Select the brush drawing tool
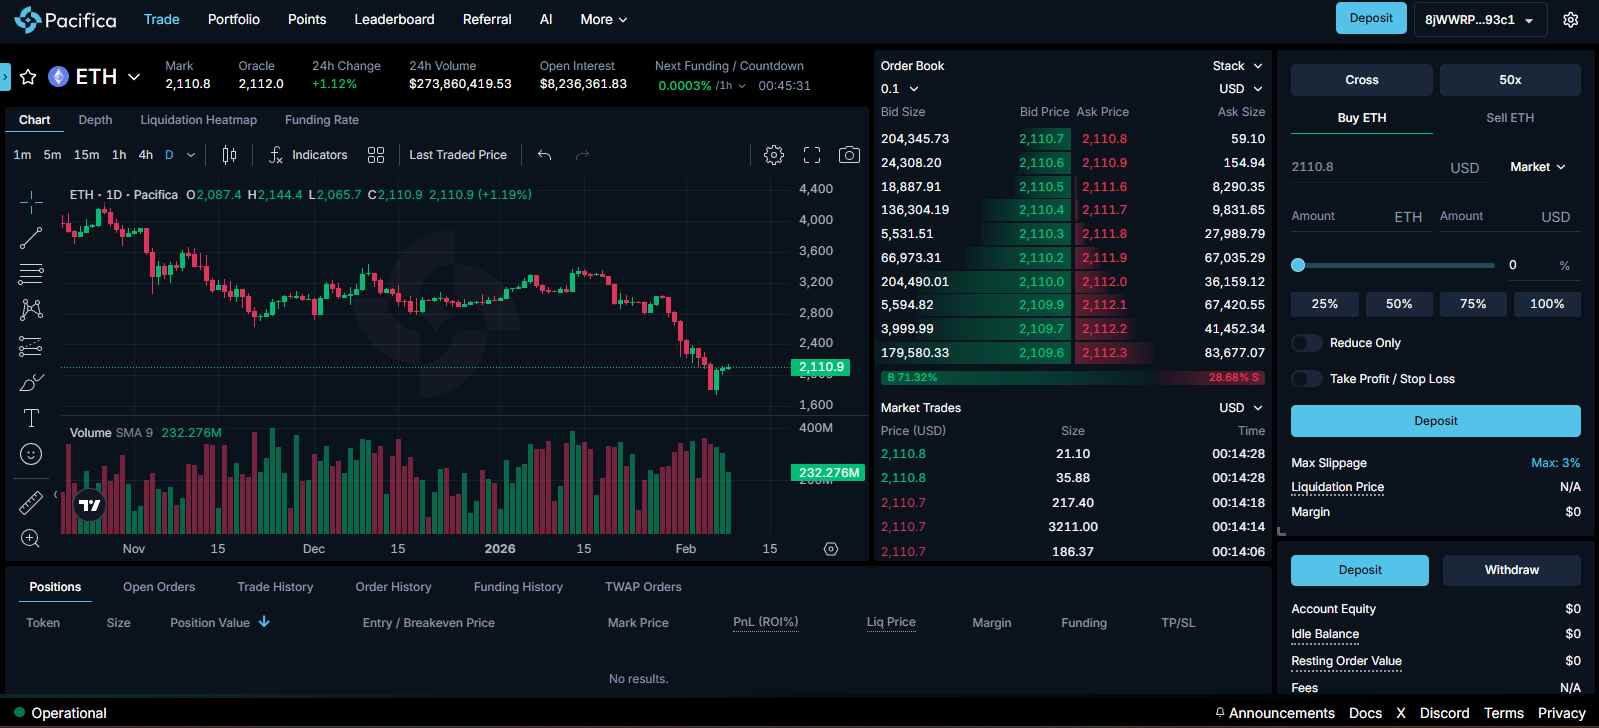Screen dimensions: 1599x728 [31, 382]
